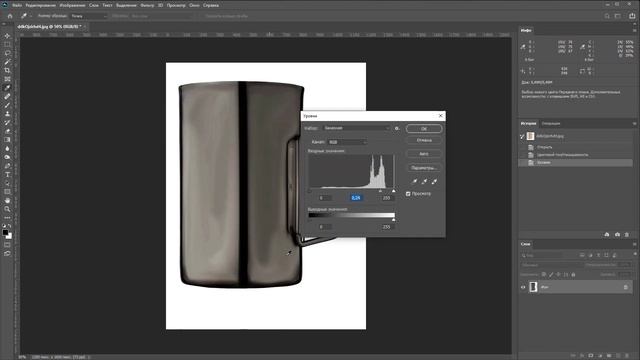Image resolution: width=640 pixels, height=360 pixels.
Task: Open the Фильтр menu
Action: click(147, 5)
